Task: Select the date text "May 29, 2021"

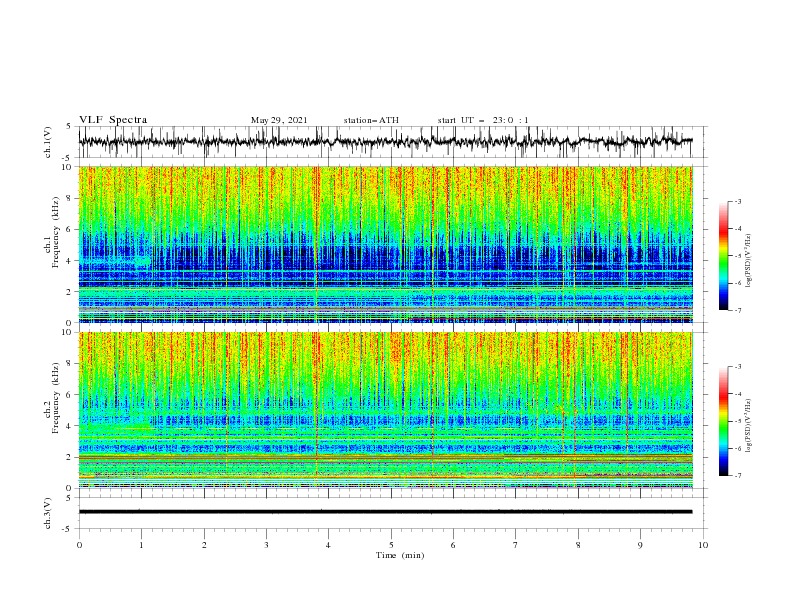Action: [x=279, y=120]
